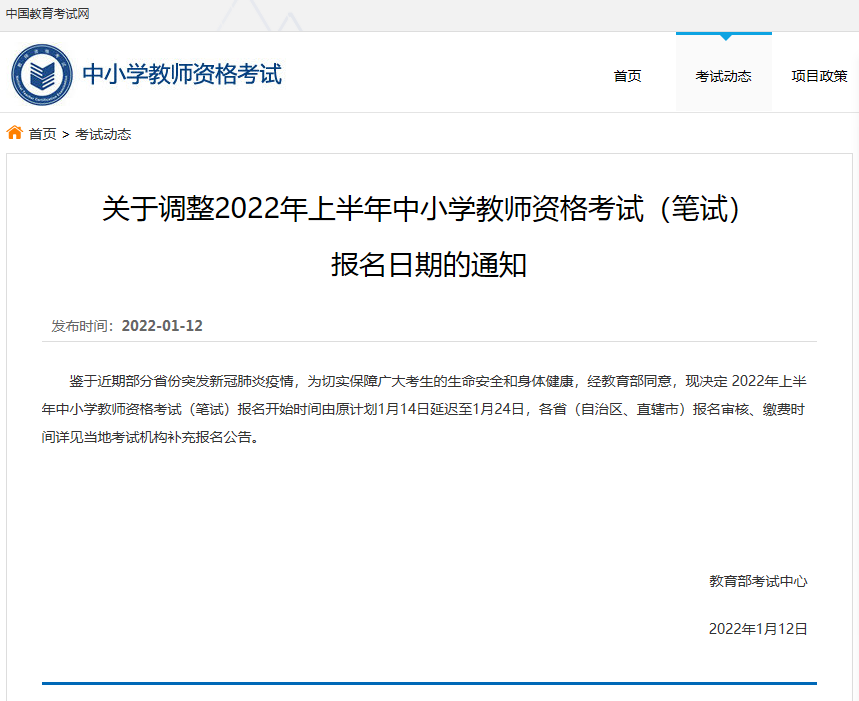Click the publish date 2022-01-12
The height and width of the screenshot is (701, 859).
pyautogui.click(x=162, y=326)
